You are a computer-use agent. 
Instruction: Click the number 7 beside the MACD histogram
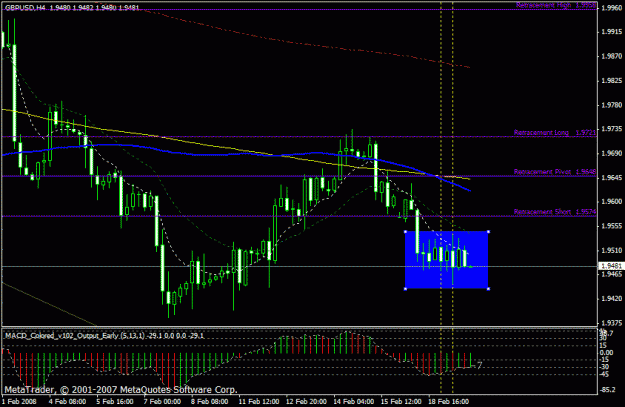pyautogui.click(x=480, y=365)
